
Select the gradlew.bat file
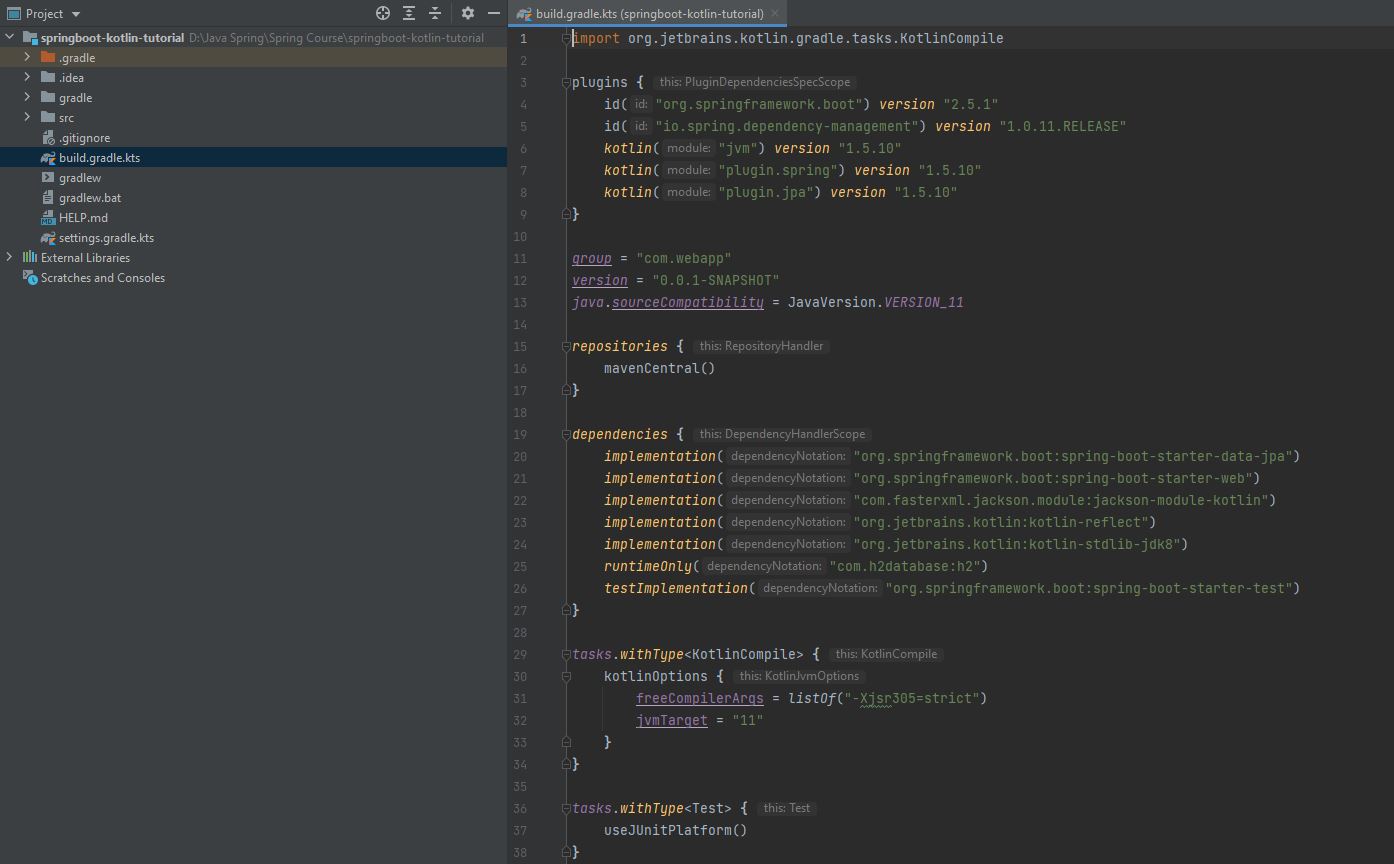[x=90, y=198]
